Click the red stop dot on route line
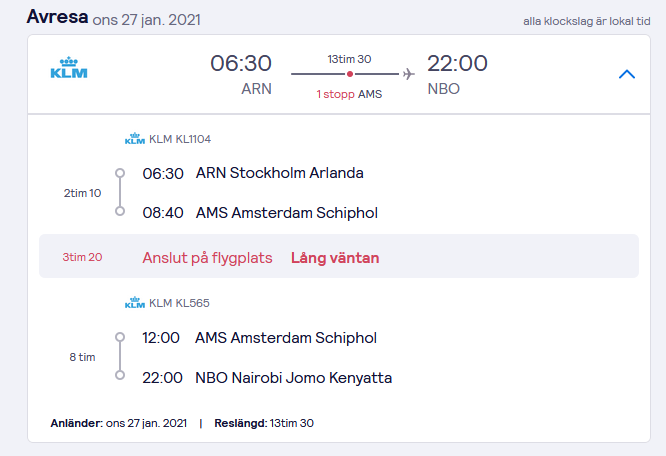666x456 pixels. click(349, 74)
